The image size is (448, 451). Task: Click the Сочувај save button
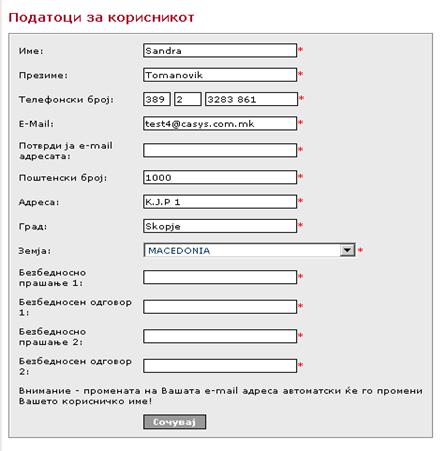(174, 422)
